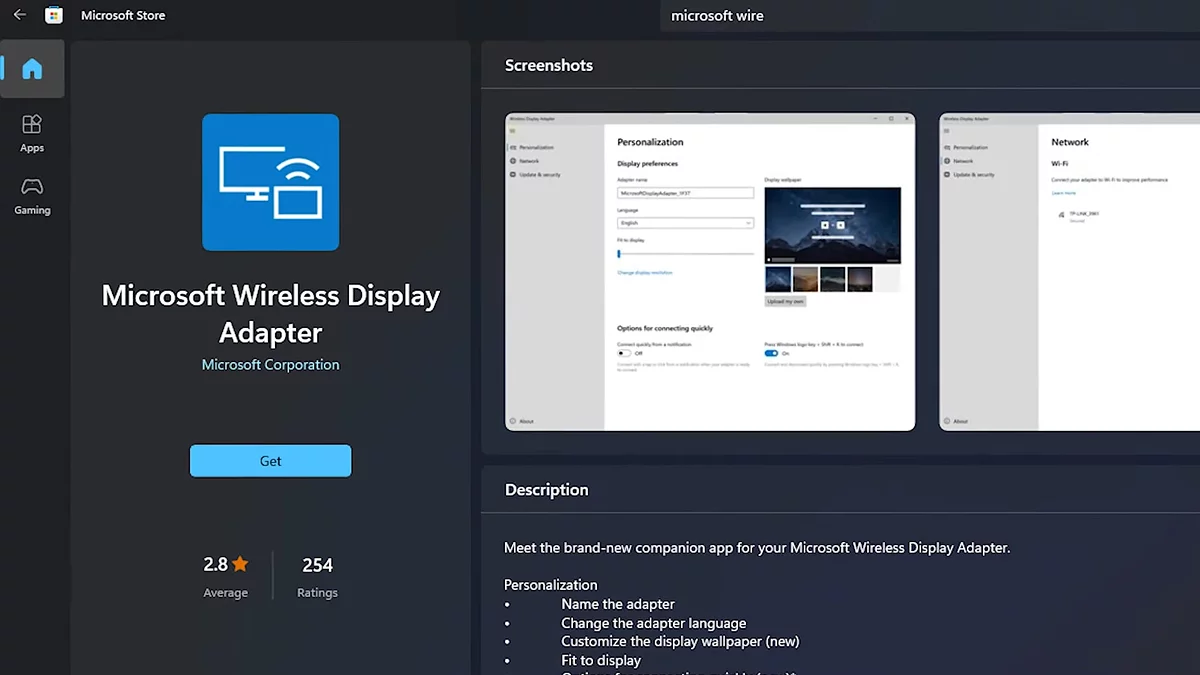
Task: Click the Description section heading
Action: (547, 490)
